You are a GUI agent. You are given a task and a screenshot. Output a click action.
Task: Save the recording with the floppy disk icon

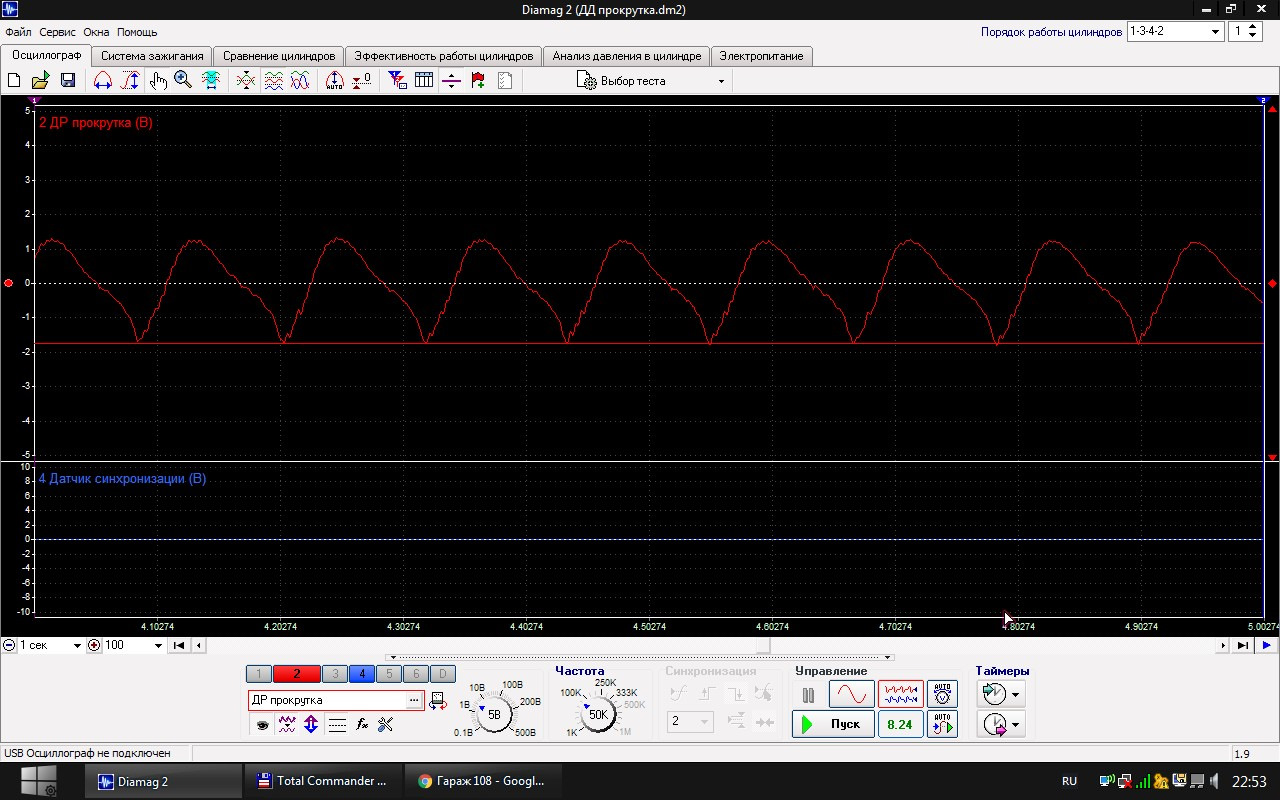click(68, 81)
